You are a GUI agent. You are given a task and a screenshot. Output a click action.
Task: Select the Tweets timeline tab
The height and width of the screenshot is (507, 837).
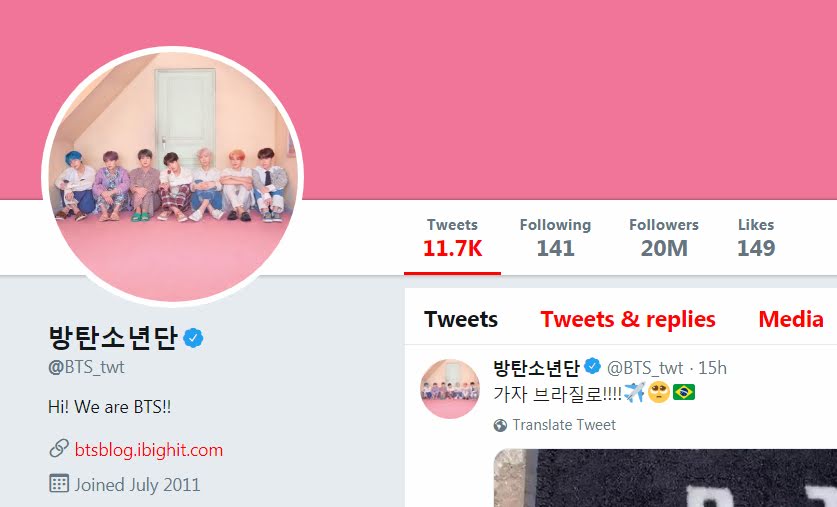click(x=461, y=319)
